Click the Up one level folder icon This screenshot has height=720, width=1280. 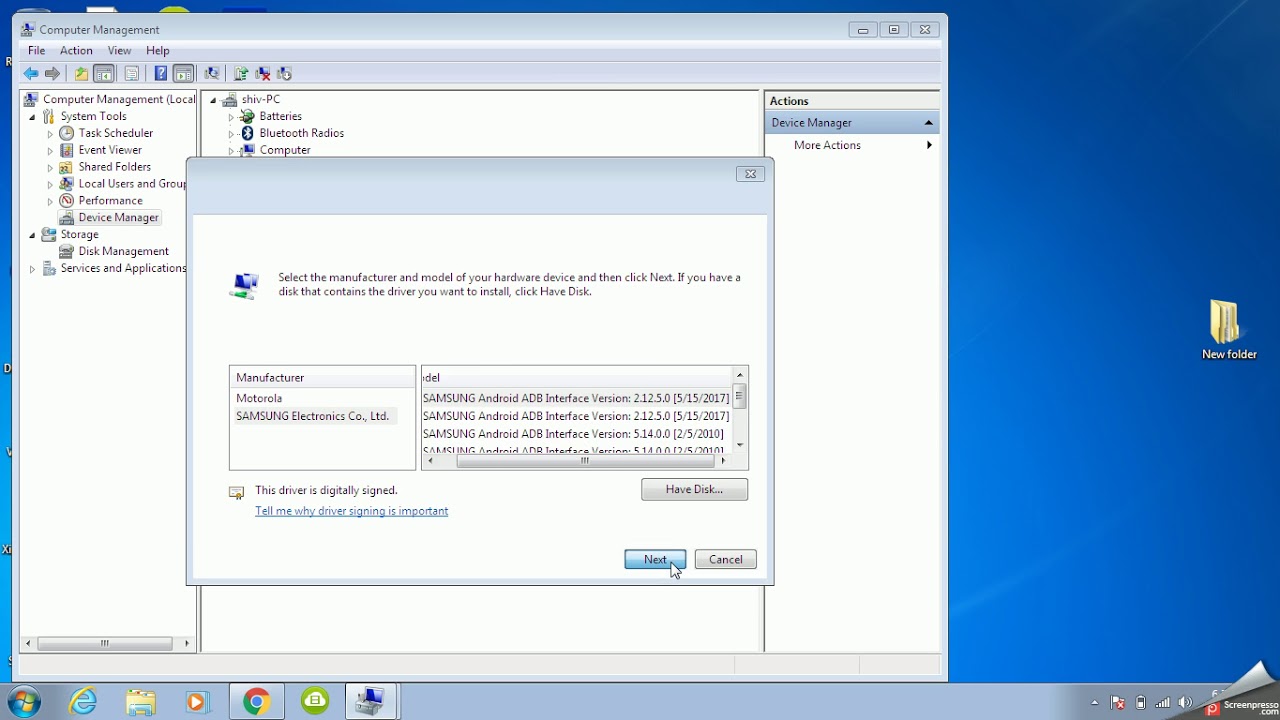click(81, 73)
